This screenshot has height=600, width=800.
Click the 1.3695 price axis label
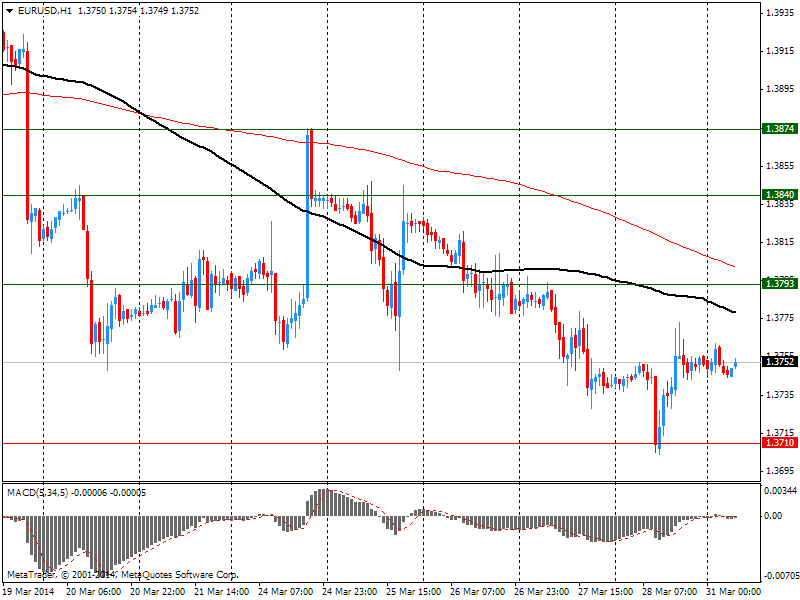click(780, 471)
